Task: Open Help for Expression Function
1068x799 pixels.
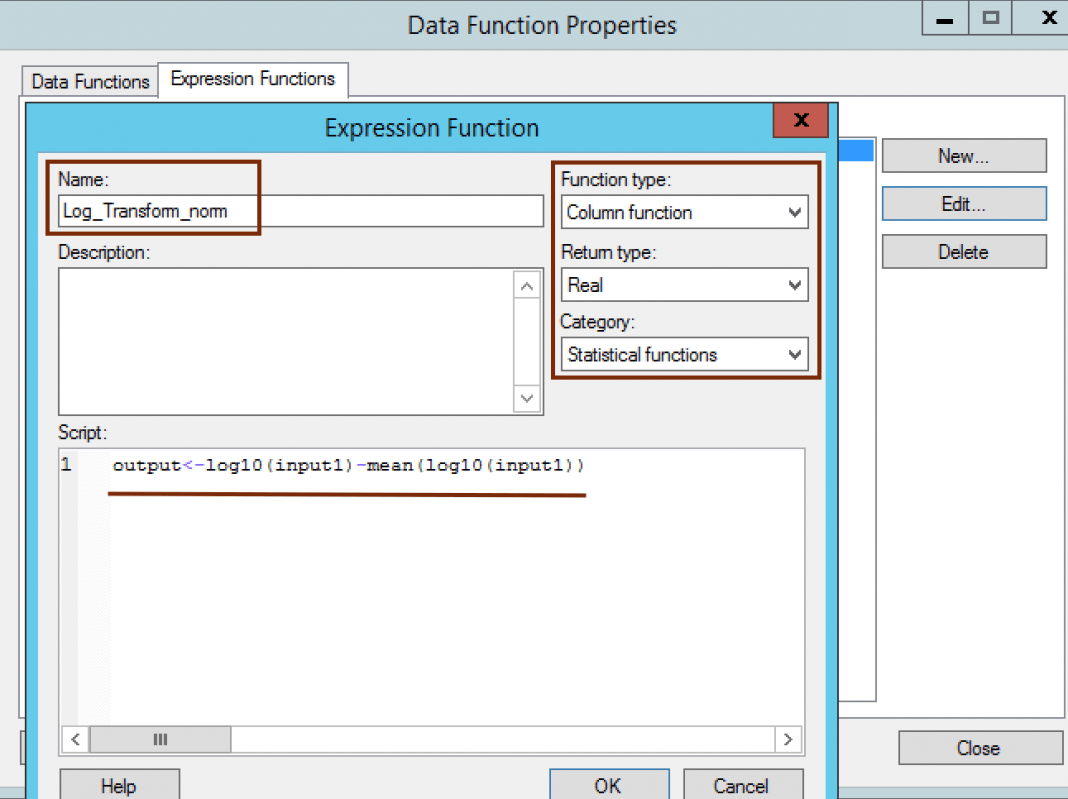Action: (x=119, y=786)
